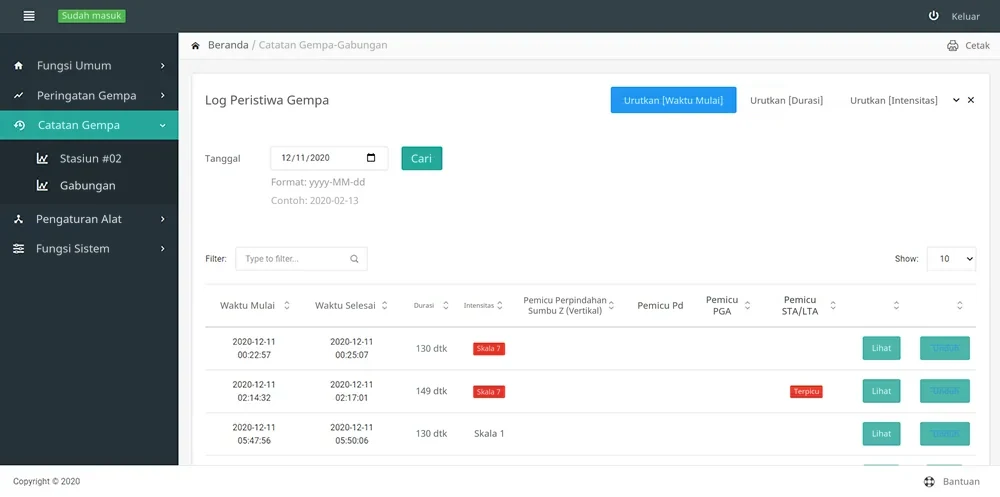This screenshot has height=497, width=1000.
Task: Click Unduh for 05:47:56 event
Action: [945, 434]
